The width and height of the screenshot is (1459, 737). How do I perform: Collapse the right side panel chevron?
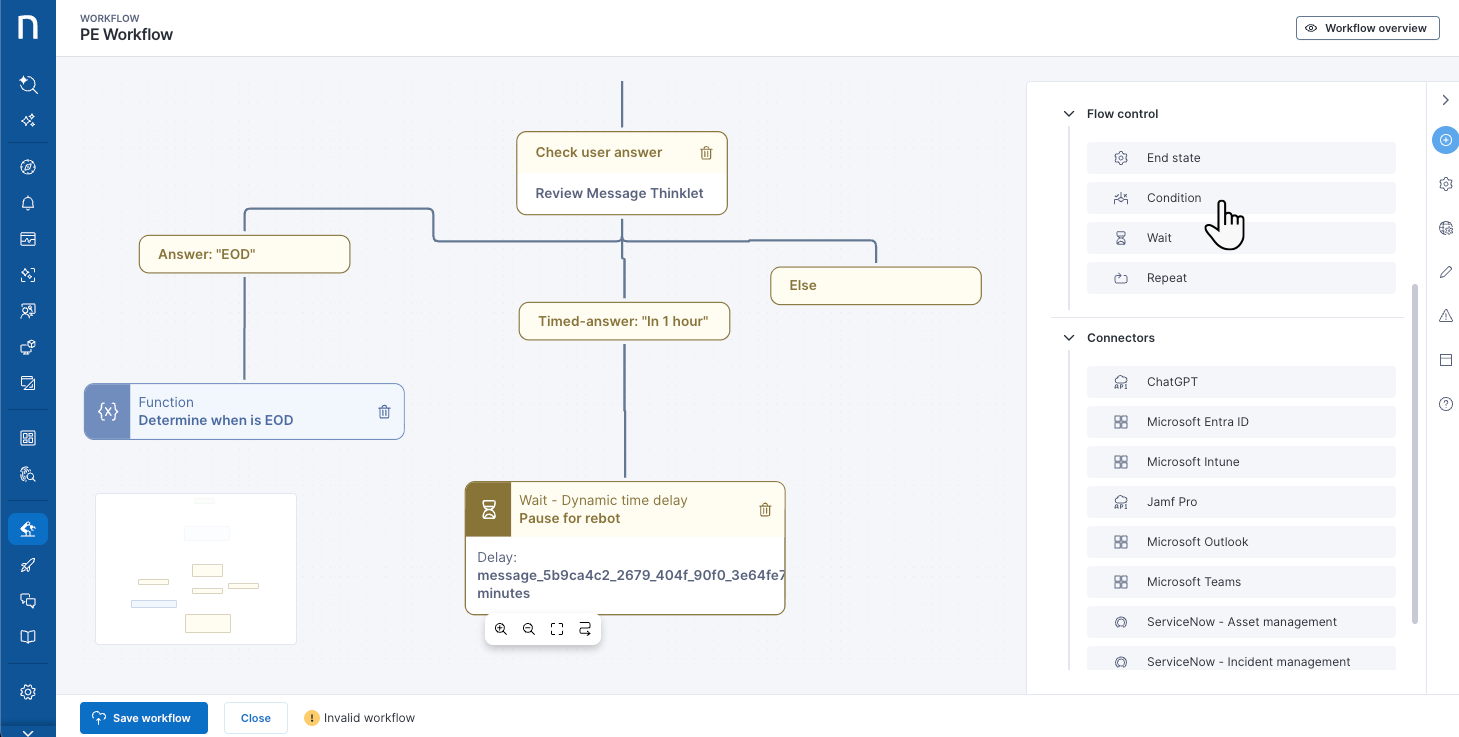tap(1445, 100)
